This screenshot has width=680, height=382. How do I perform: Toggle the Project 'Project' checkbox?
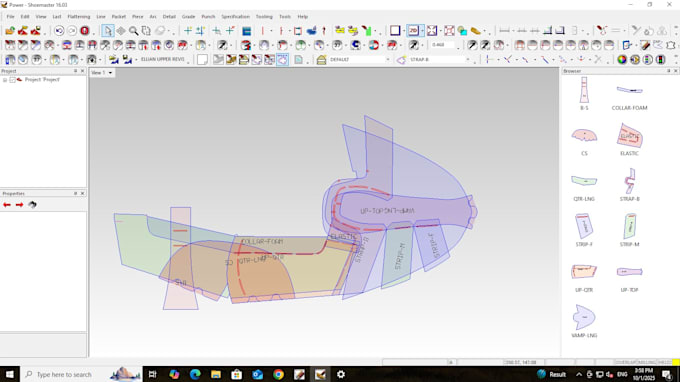[x=13, y=80]
